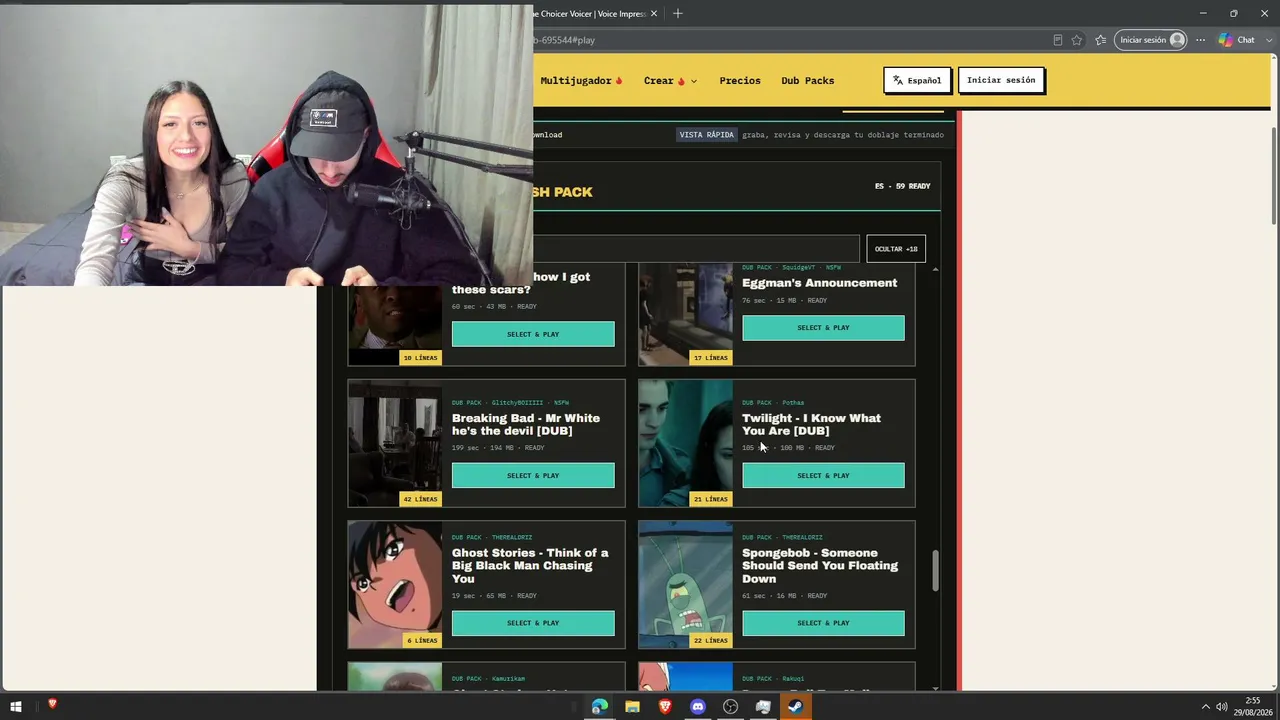
Task: Select & Play the Spongebob dub
Action: click(823, 623)
